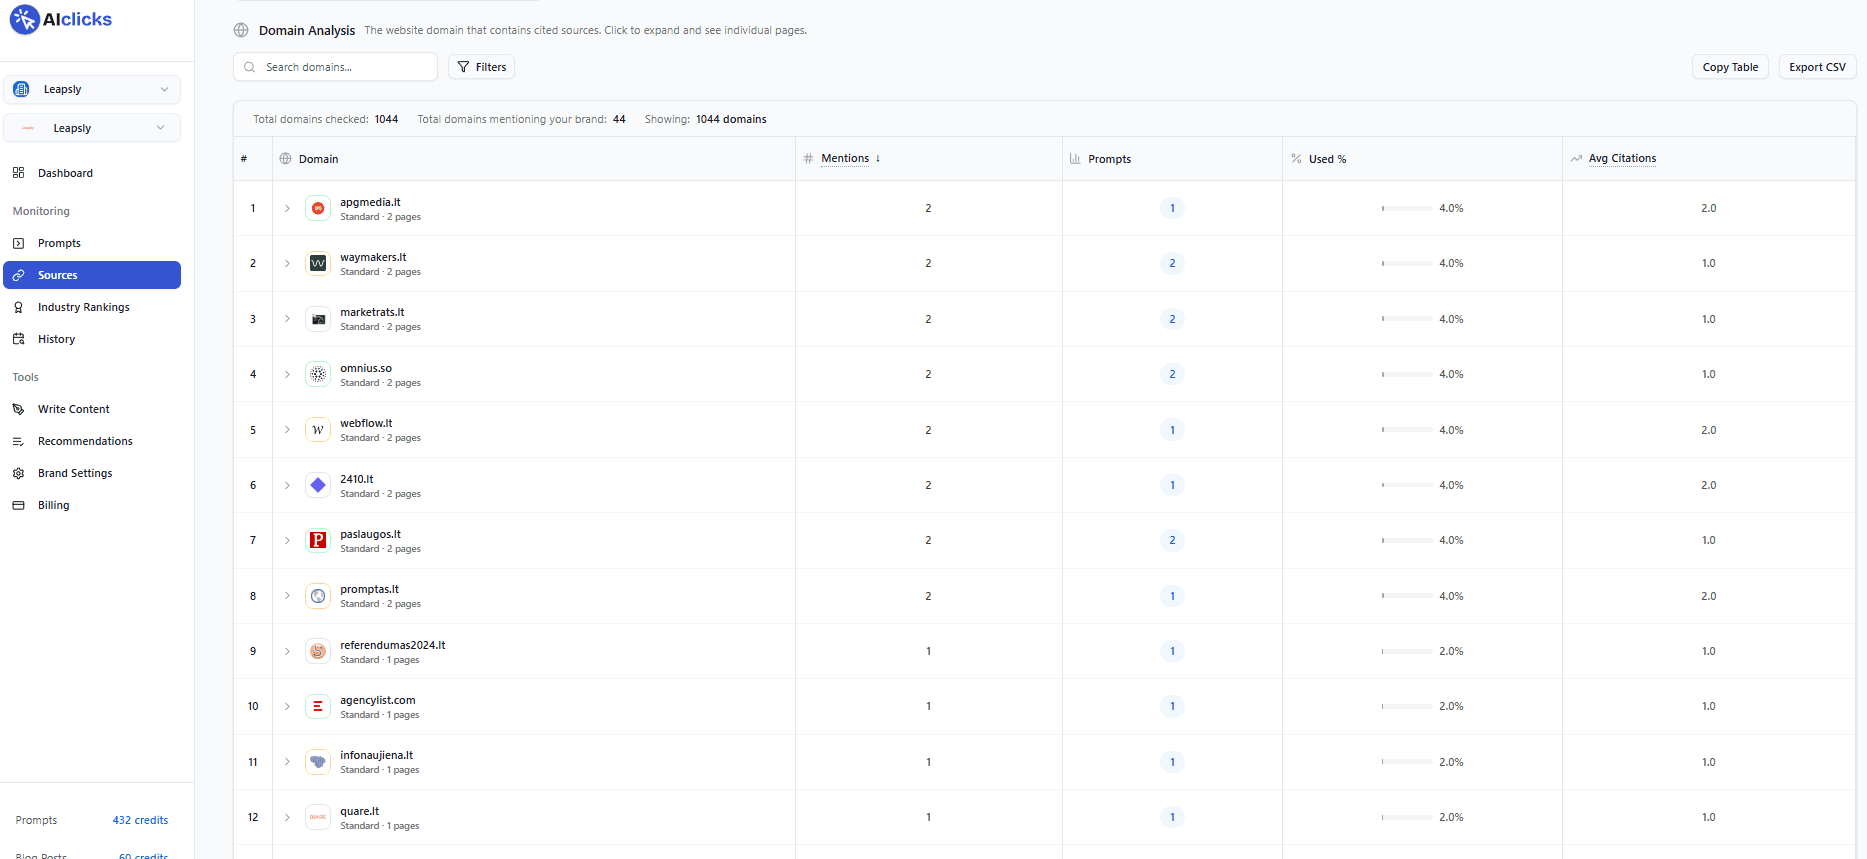Click the omnius.so favicon
The width and height of the screenshot is (1867, 859).
pyautogui.click(x=318, y=374)
